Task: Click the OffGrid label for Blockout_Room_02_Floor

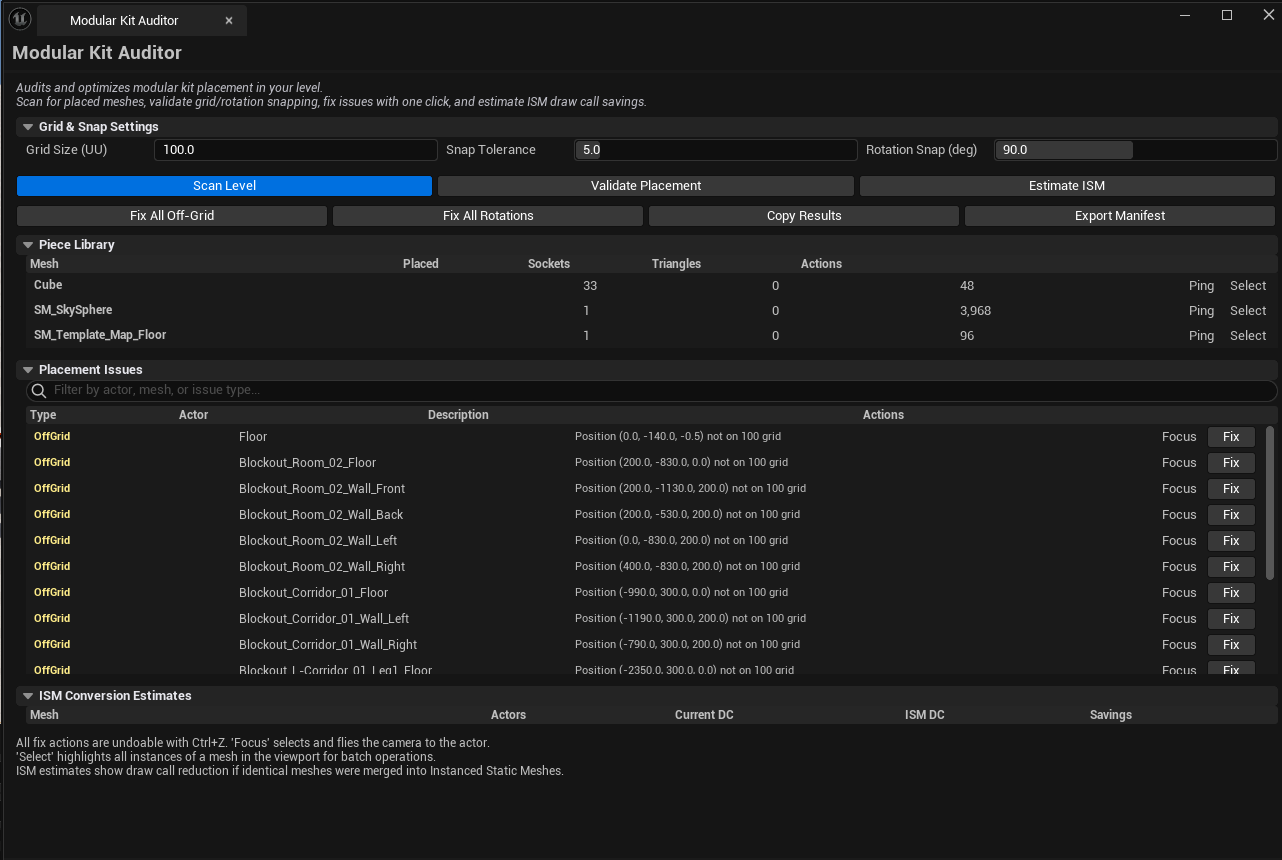Action: point(52,463)
